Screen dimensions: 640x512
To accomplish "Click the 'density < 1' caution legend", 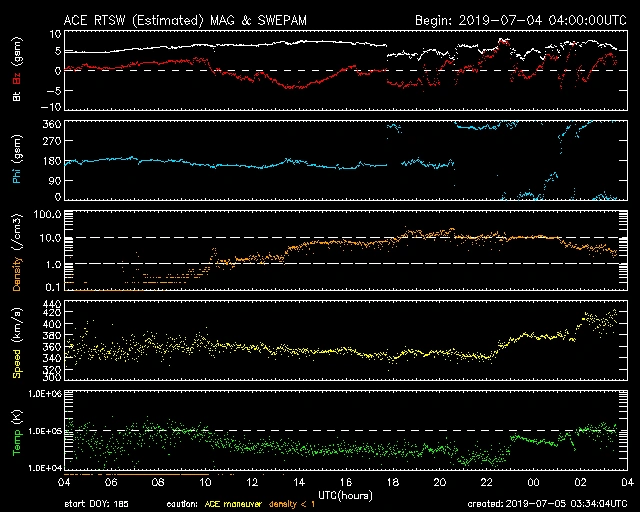I will click(291, 504).
